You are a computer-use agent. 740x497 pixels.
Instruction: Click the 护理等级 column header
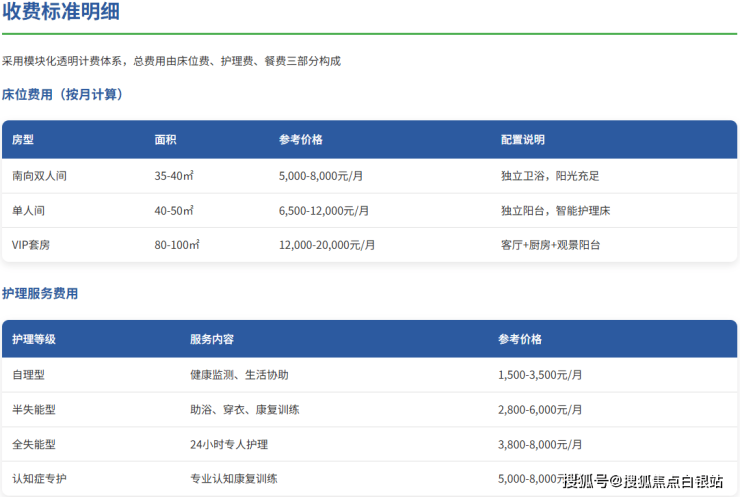point(34,339)
